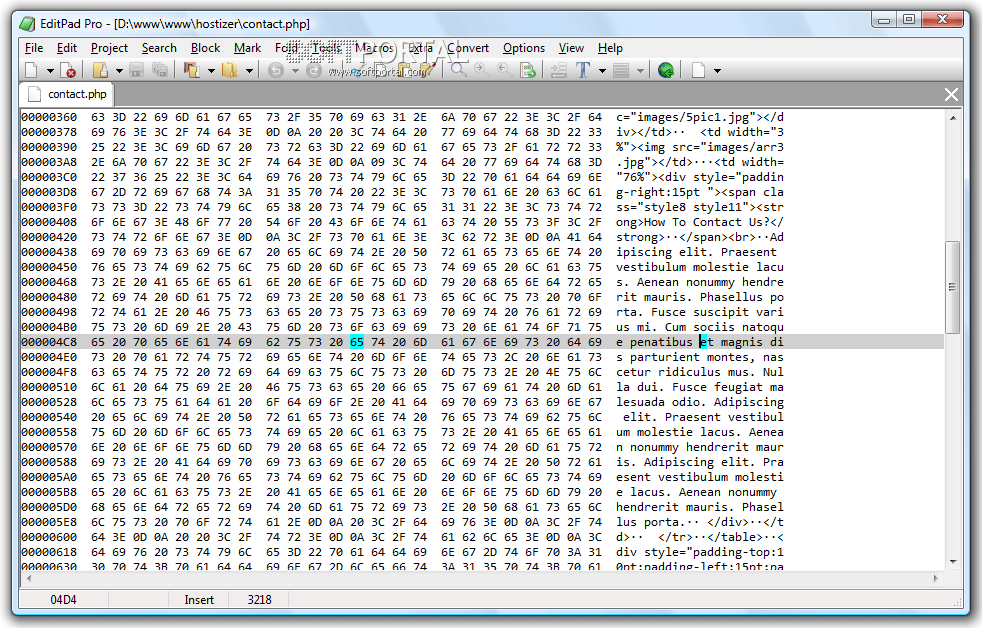982x628 pixels.
Task: Click the vertical scrollbar up arrow
Action: [x=953, y=118]
